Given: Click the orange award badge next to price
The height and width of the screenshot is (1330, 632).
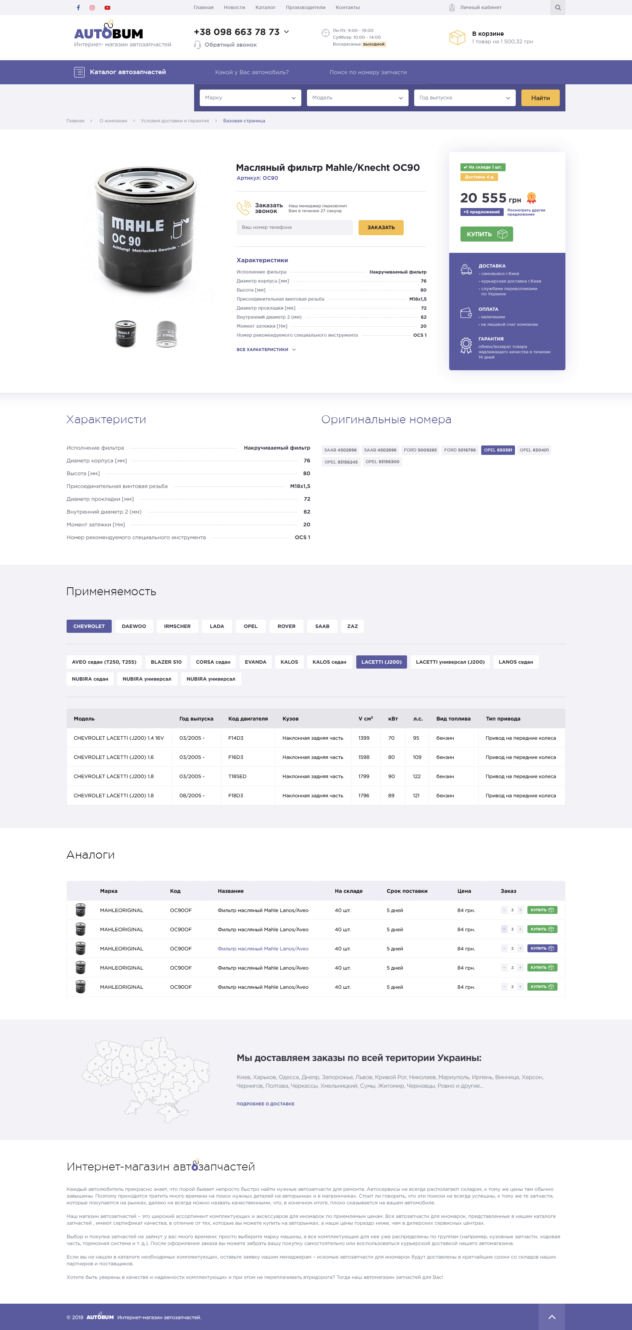Looking at the screenshot, I should 531,198.
